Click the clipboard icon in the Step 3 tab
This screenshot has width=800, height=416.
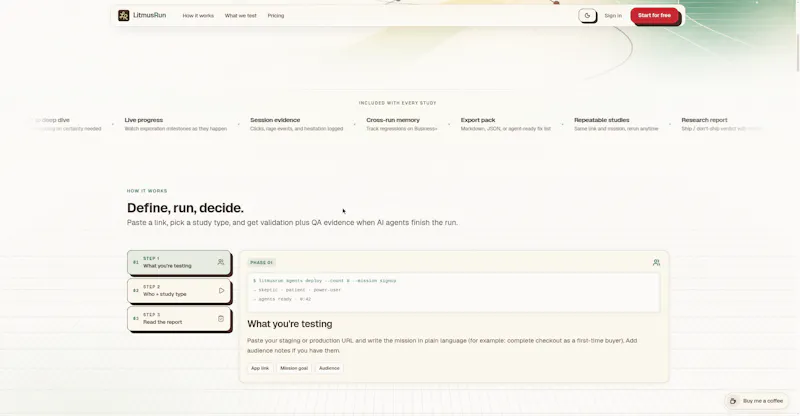point(221,319)
